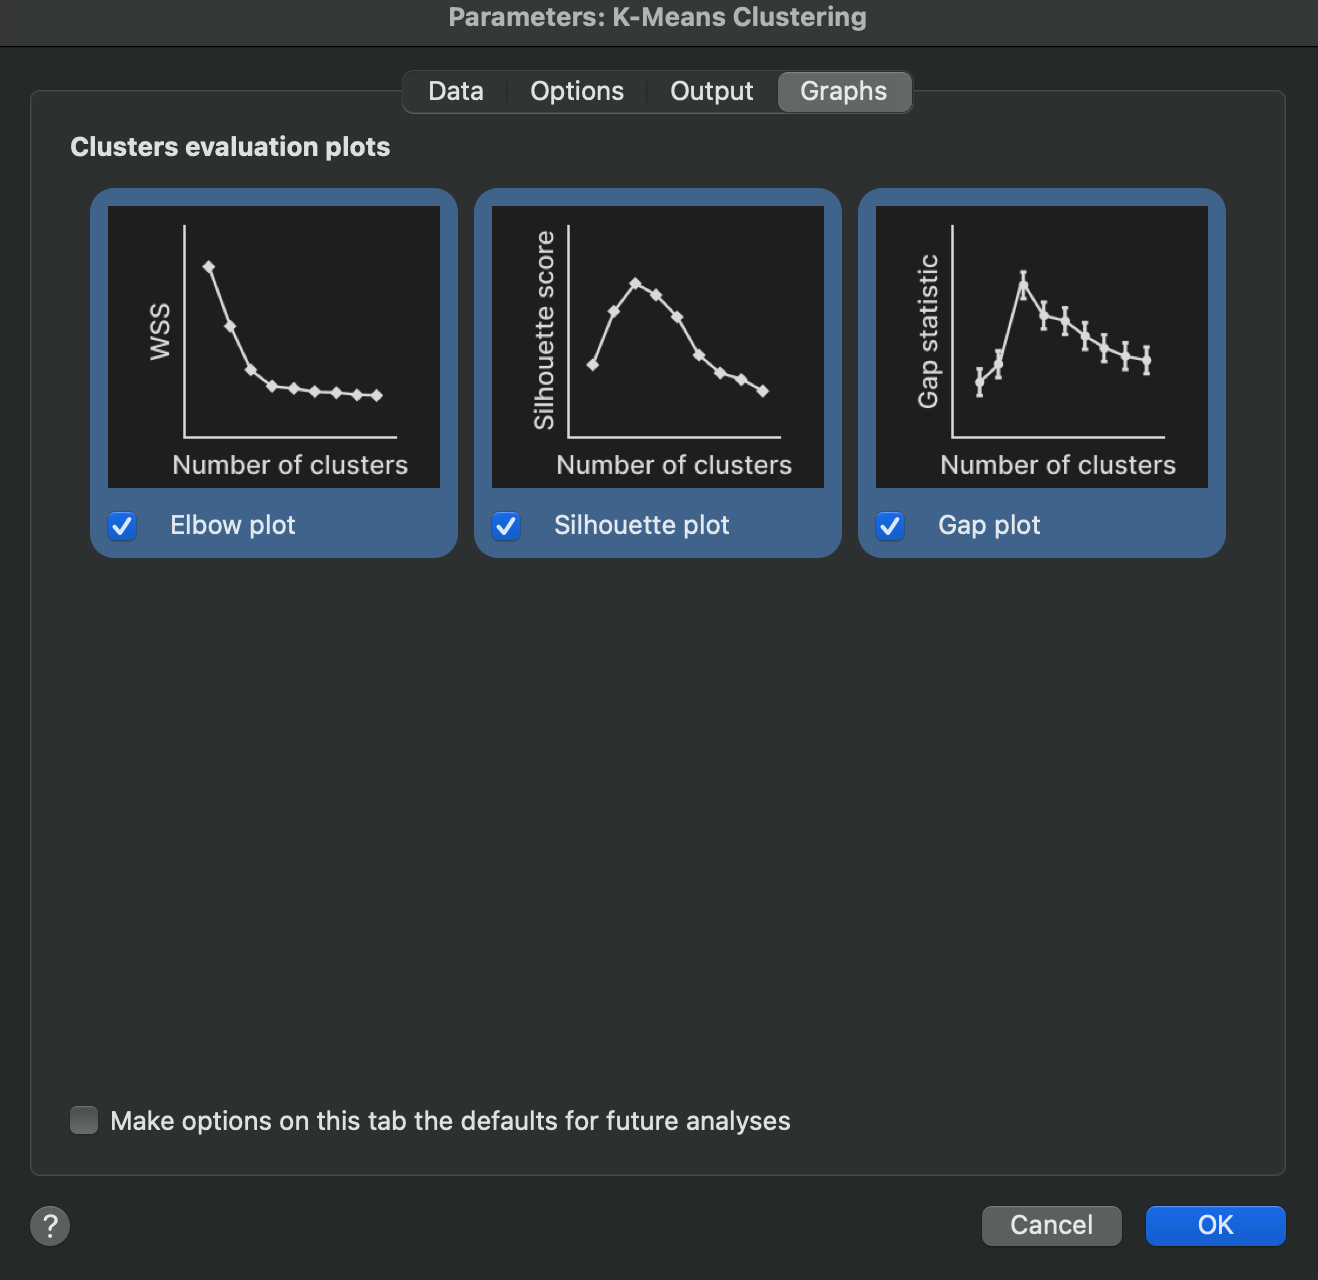Uncheck the Silhouette plot checkbox

click(x=506, y=526)
